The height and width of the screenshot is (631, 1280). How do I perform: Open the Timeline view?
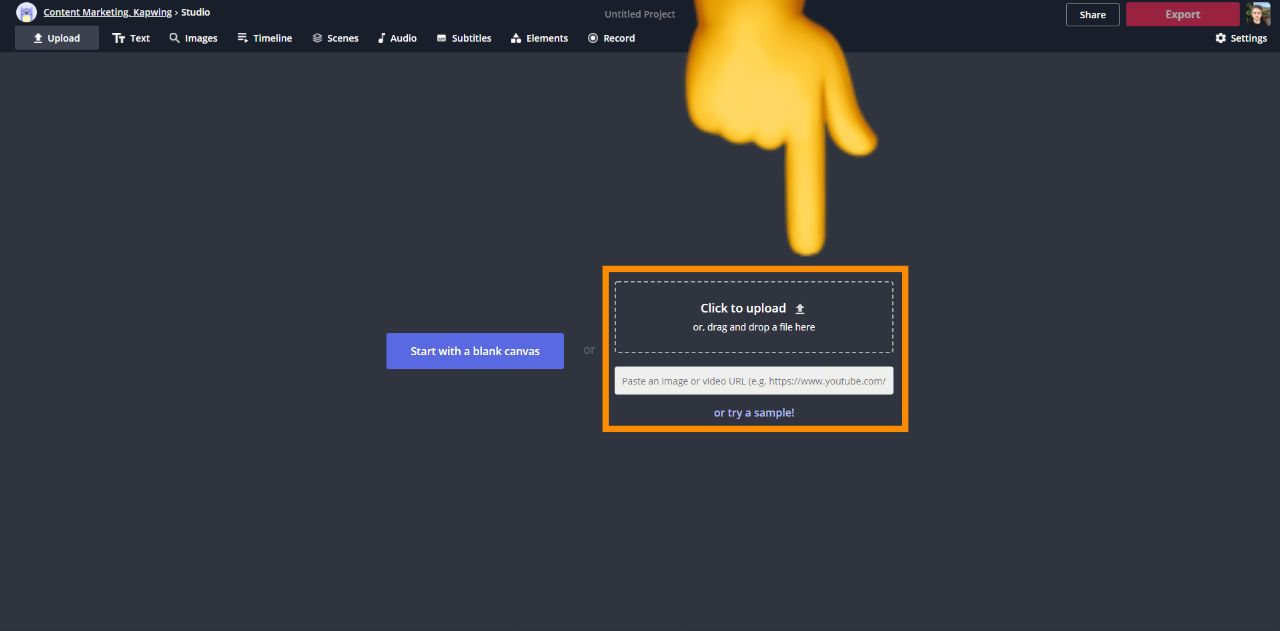coord(265,38)
